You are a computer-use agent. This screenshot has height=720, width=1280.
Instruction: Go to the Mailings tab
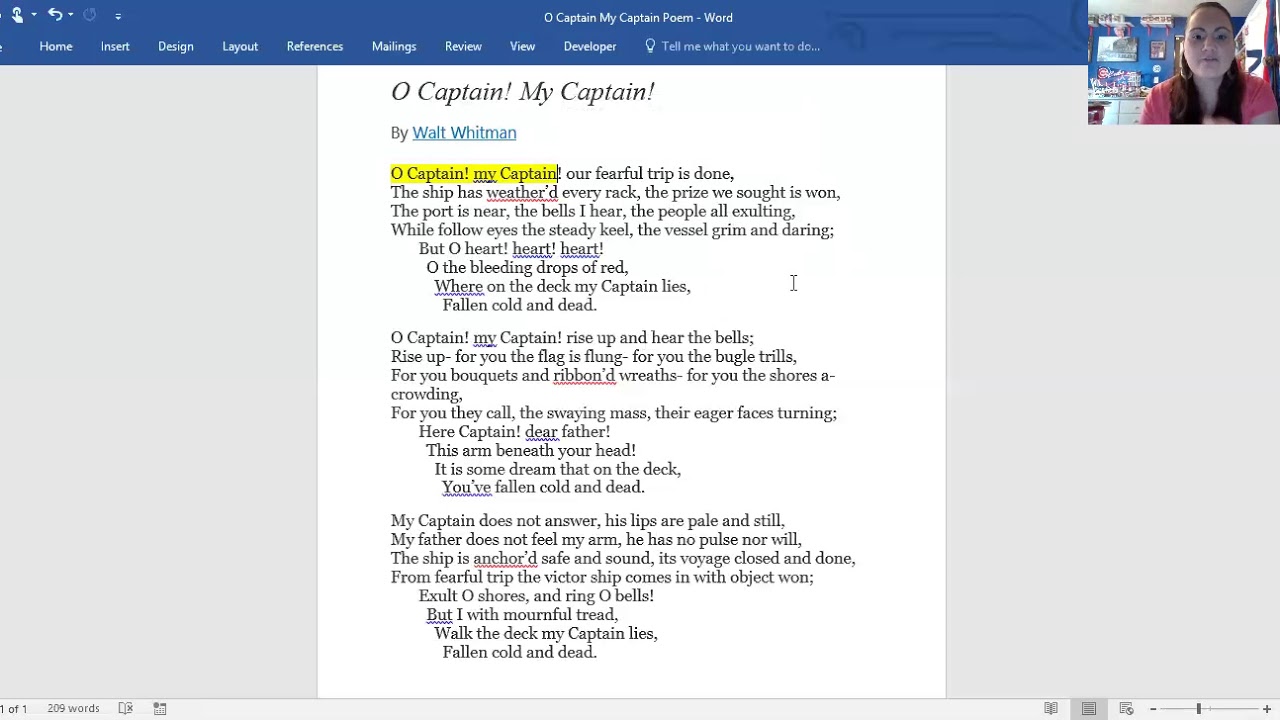pos(394,46)
